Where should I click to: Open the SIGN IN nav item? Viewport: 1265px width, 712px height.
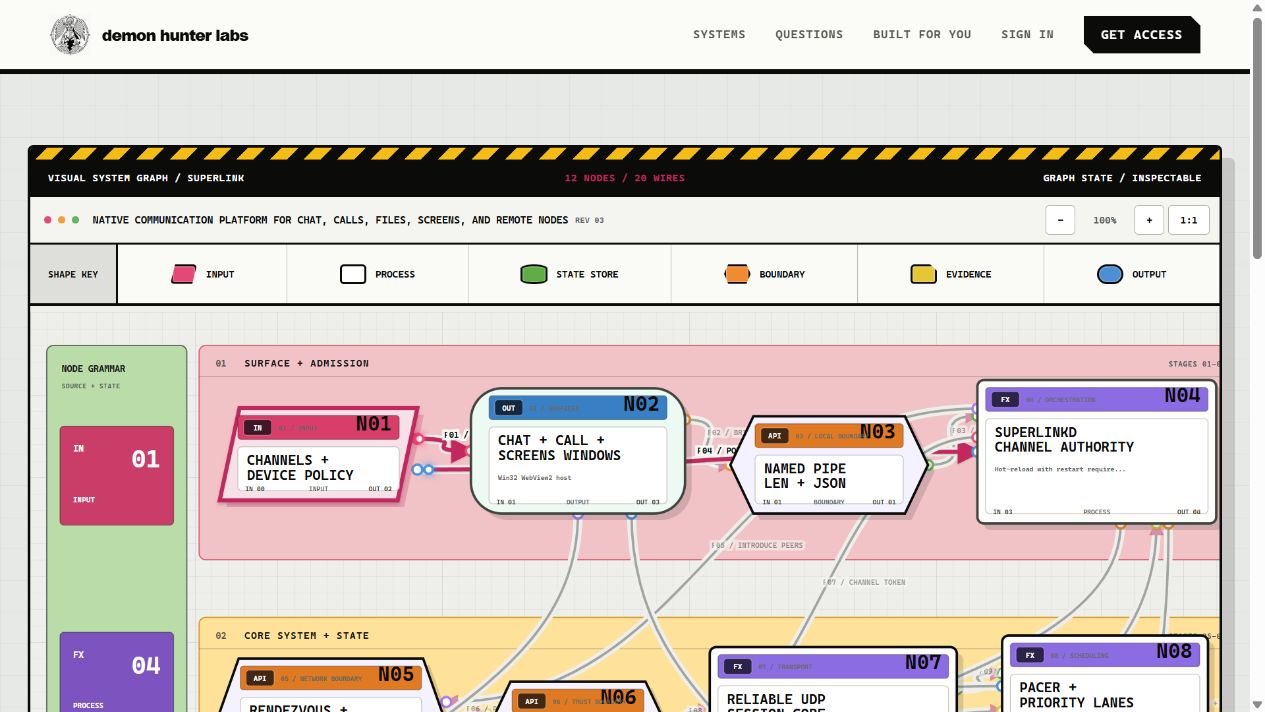click(1027, 34)
